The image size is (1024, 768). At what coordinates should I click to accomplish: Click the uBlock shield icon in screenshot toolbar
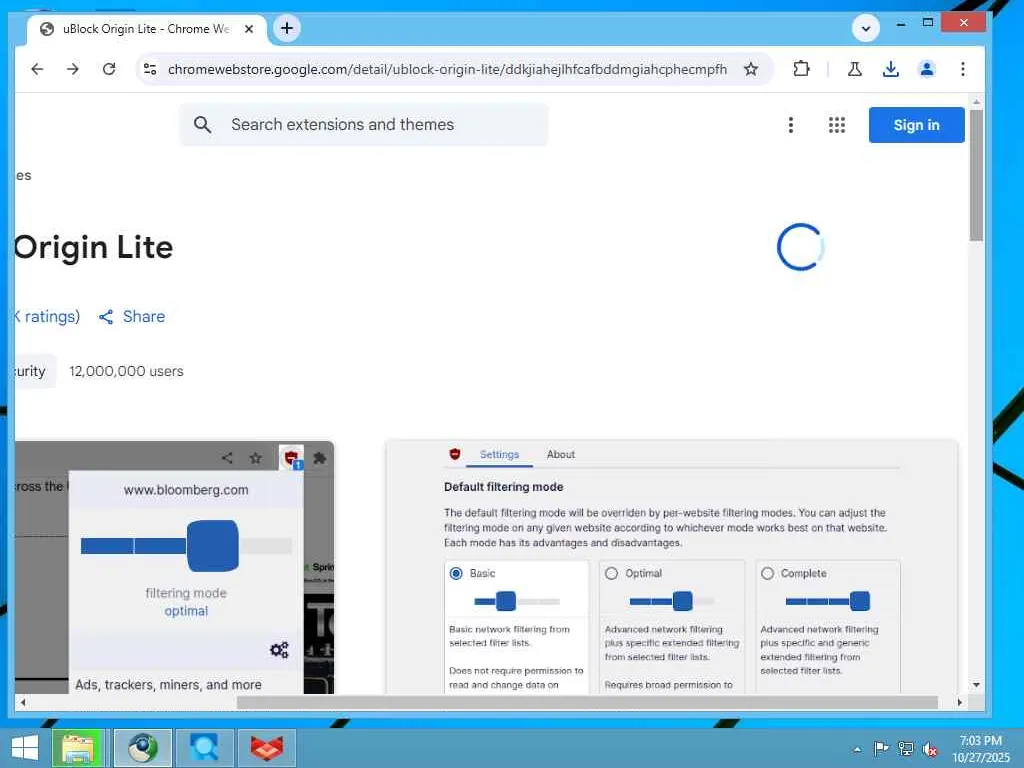click(x=291, y=458)
